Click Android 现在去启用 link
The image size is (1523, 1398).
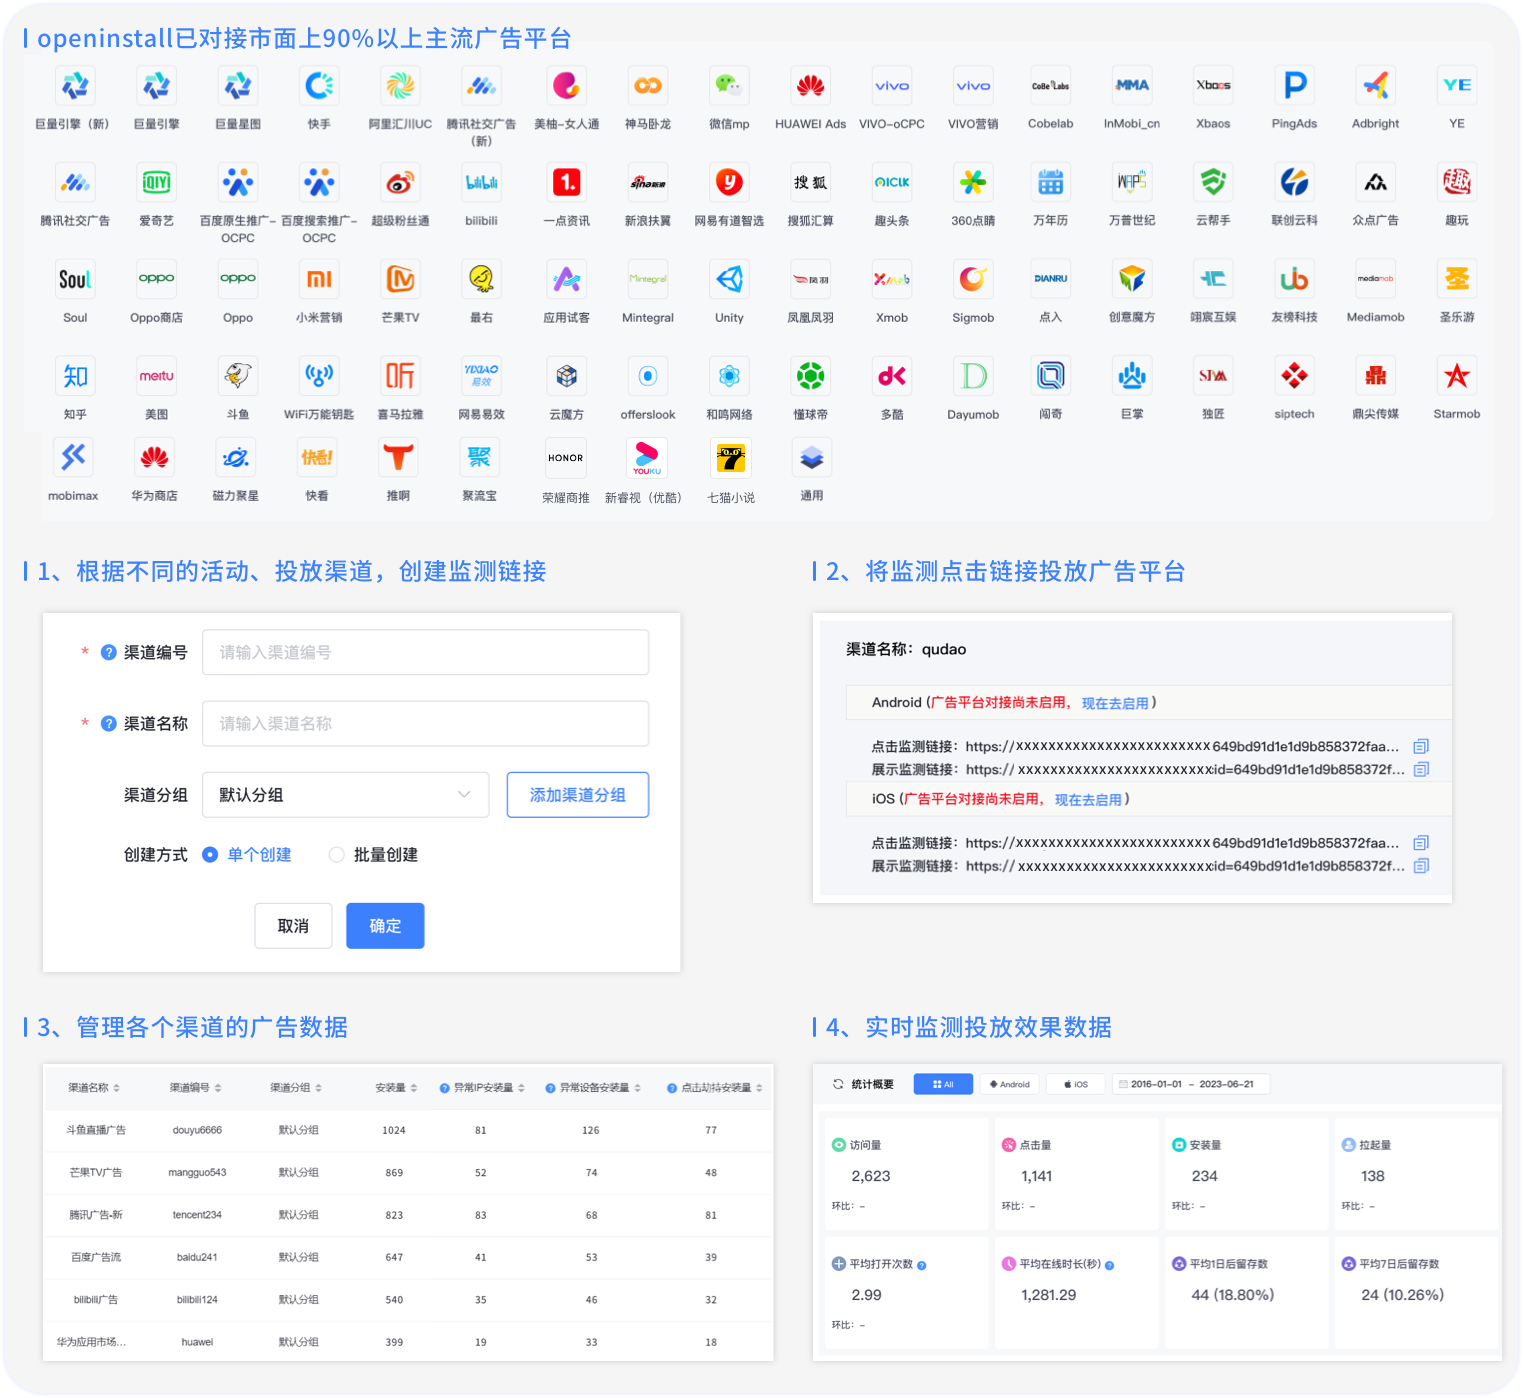[1115, 703]
